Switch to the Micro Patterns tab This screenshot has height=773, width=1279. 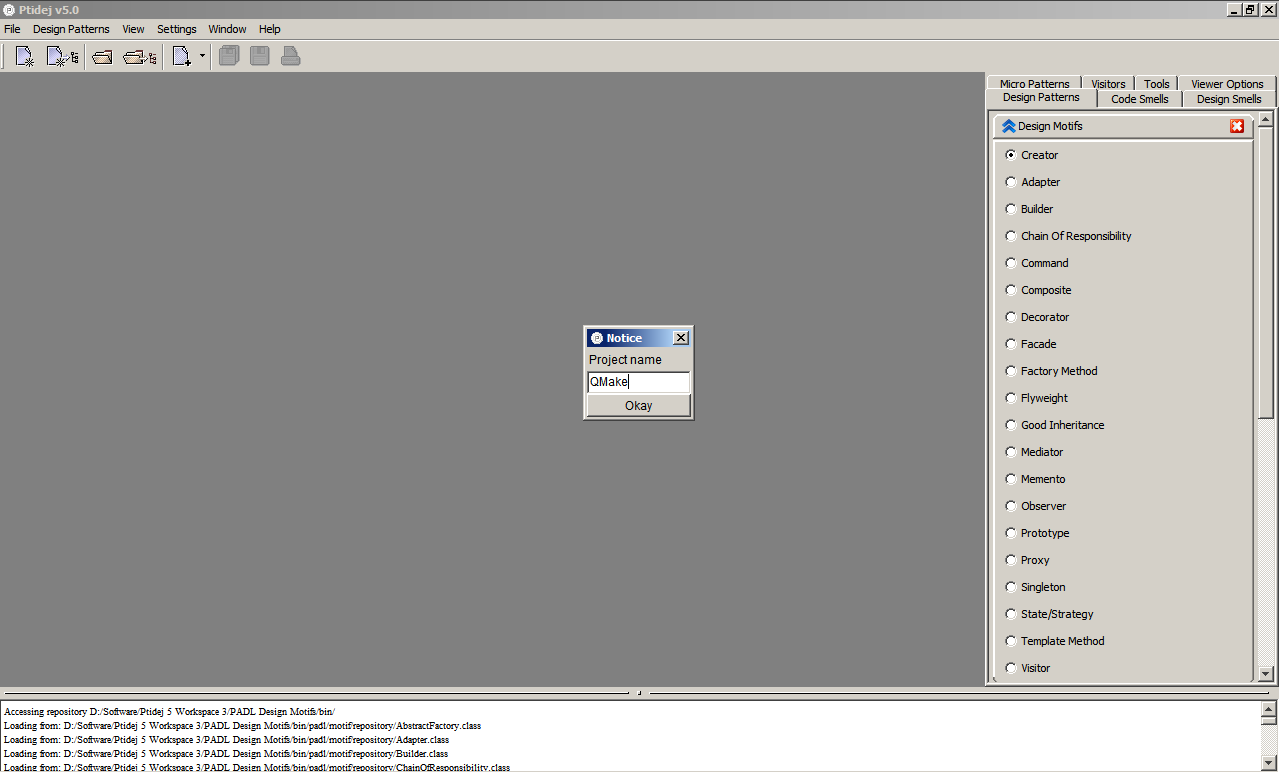[1034, 84]
